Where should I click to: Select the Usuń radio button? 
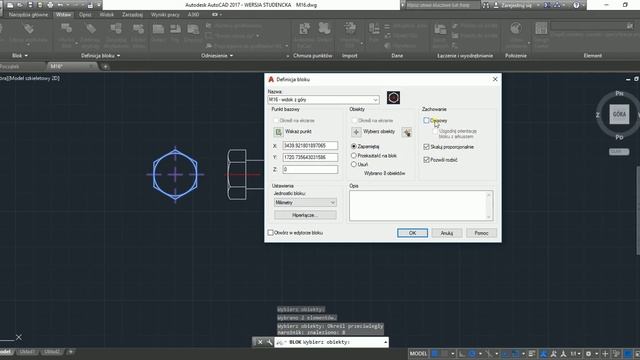(354, 164)
